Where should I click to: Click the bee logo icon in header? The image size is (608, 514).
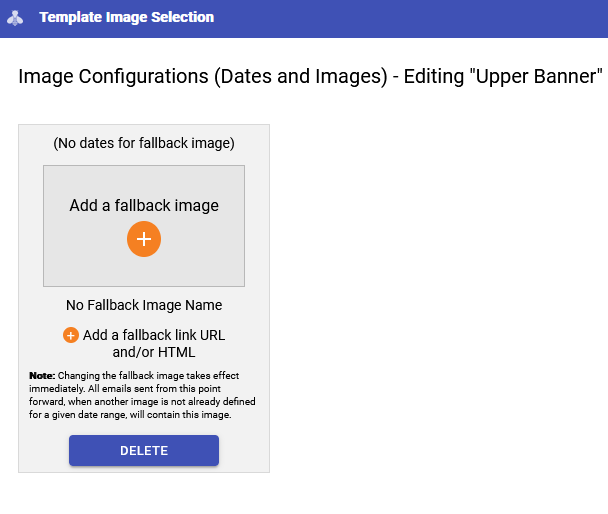coord(15,18)
